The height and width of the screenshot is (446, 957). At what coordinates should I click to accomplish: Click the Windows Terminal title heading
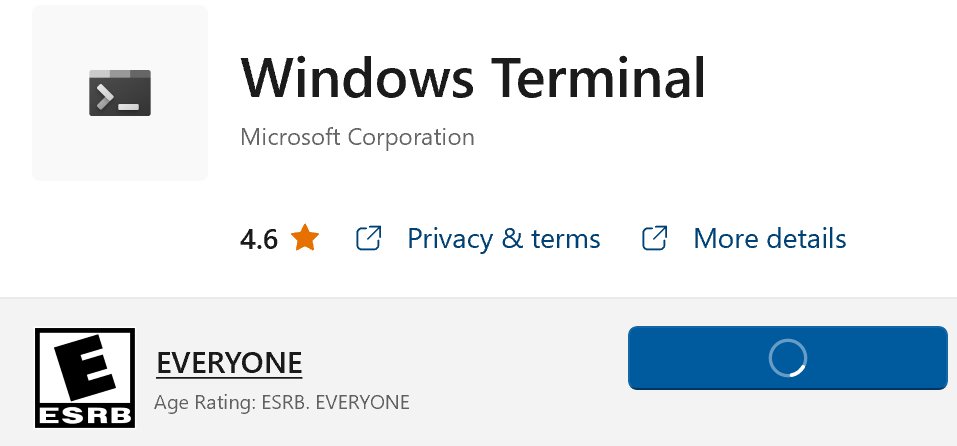(x=472, y=78)
